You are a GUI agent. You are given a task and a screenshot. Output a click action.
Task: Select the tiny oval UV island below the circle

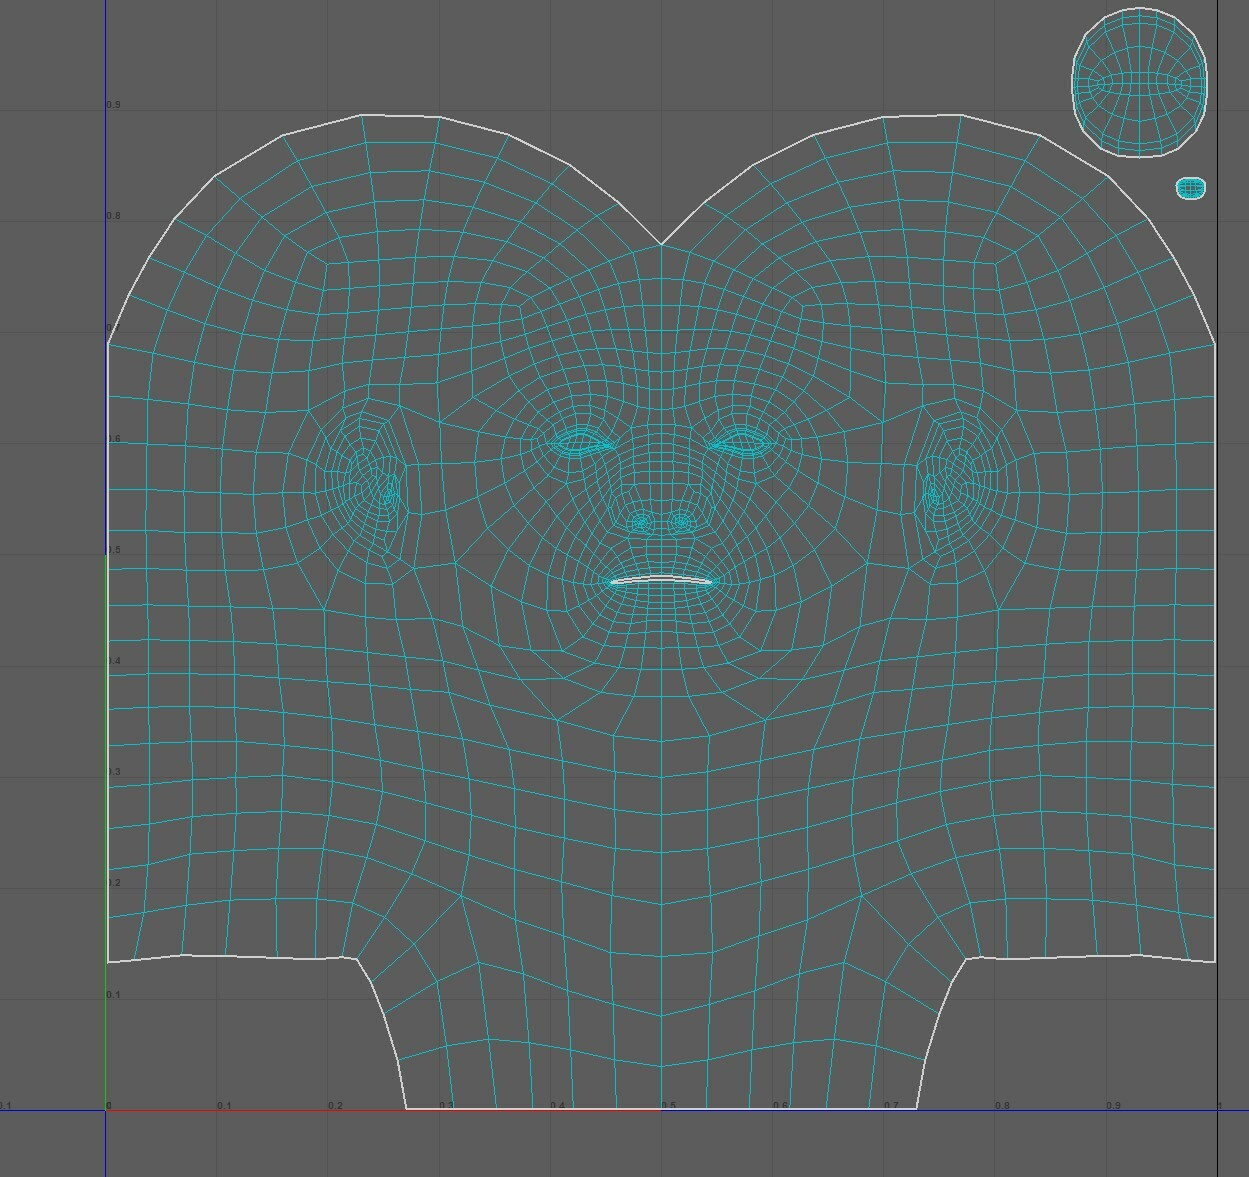click(1191, 187)
